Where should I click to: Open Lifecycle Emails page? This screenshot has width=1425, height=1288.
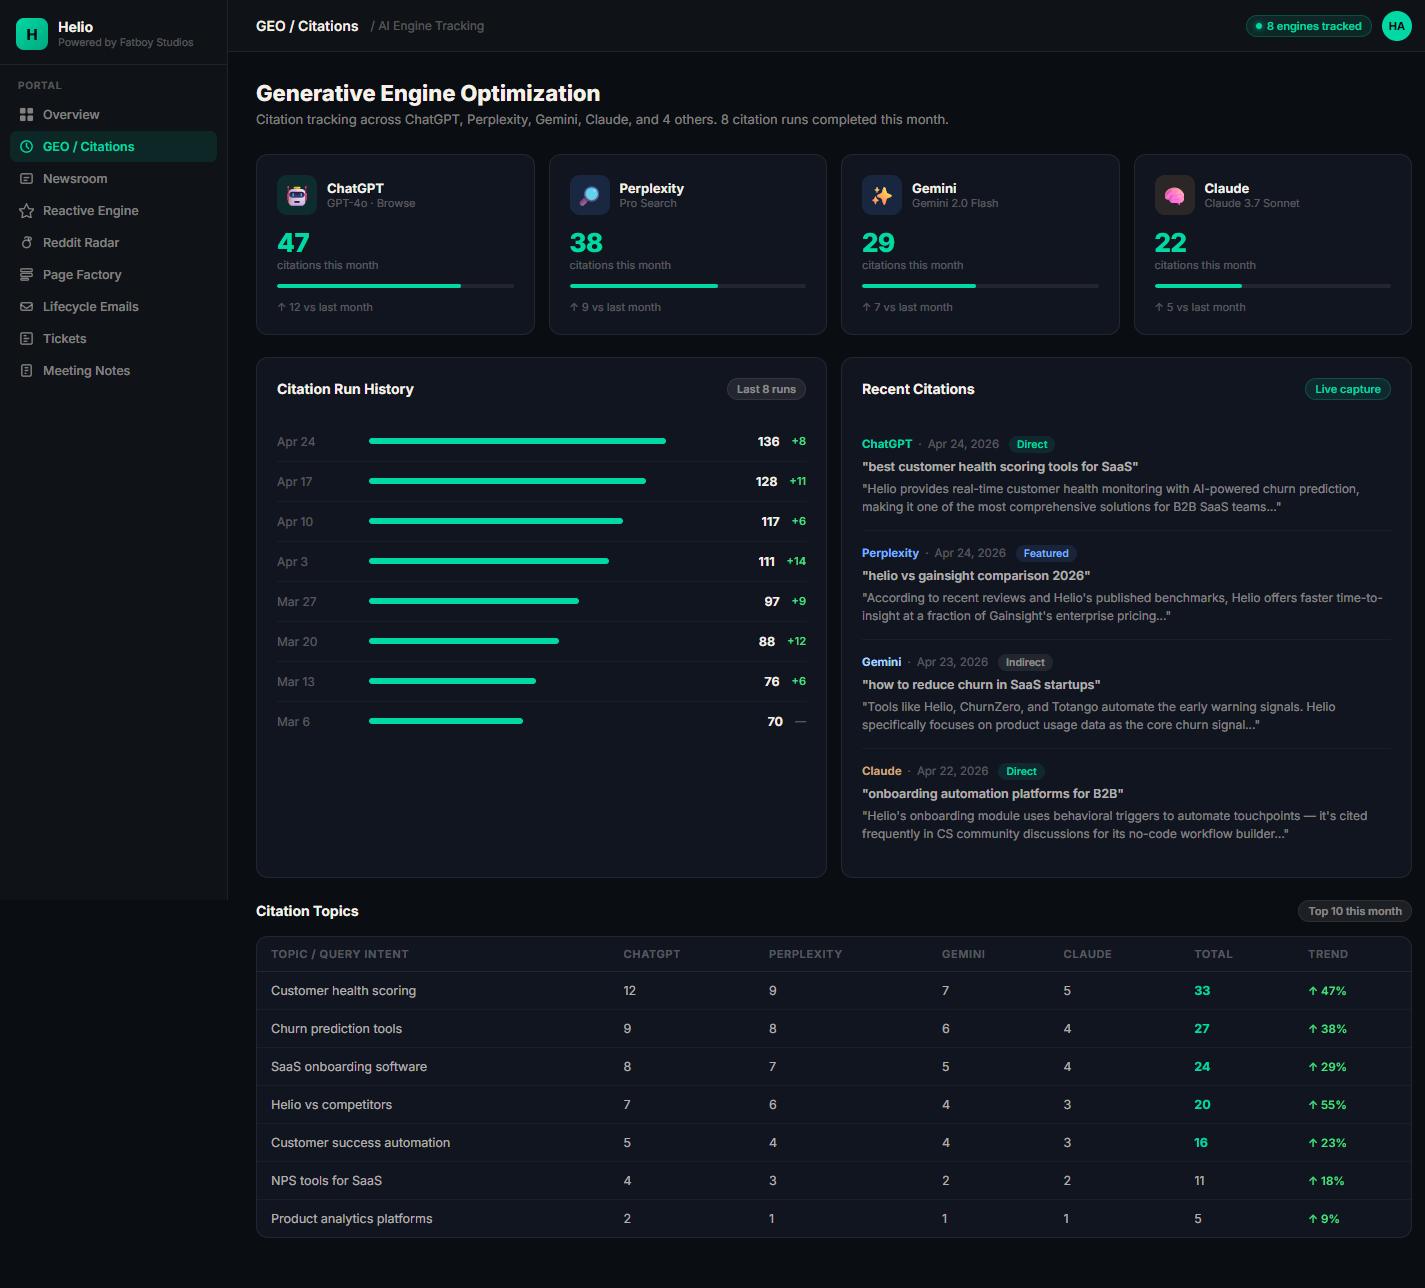pyautogui.click(x=113, y=307)
